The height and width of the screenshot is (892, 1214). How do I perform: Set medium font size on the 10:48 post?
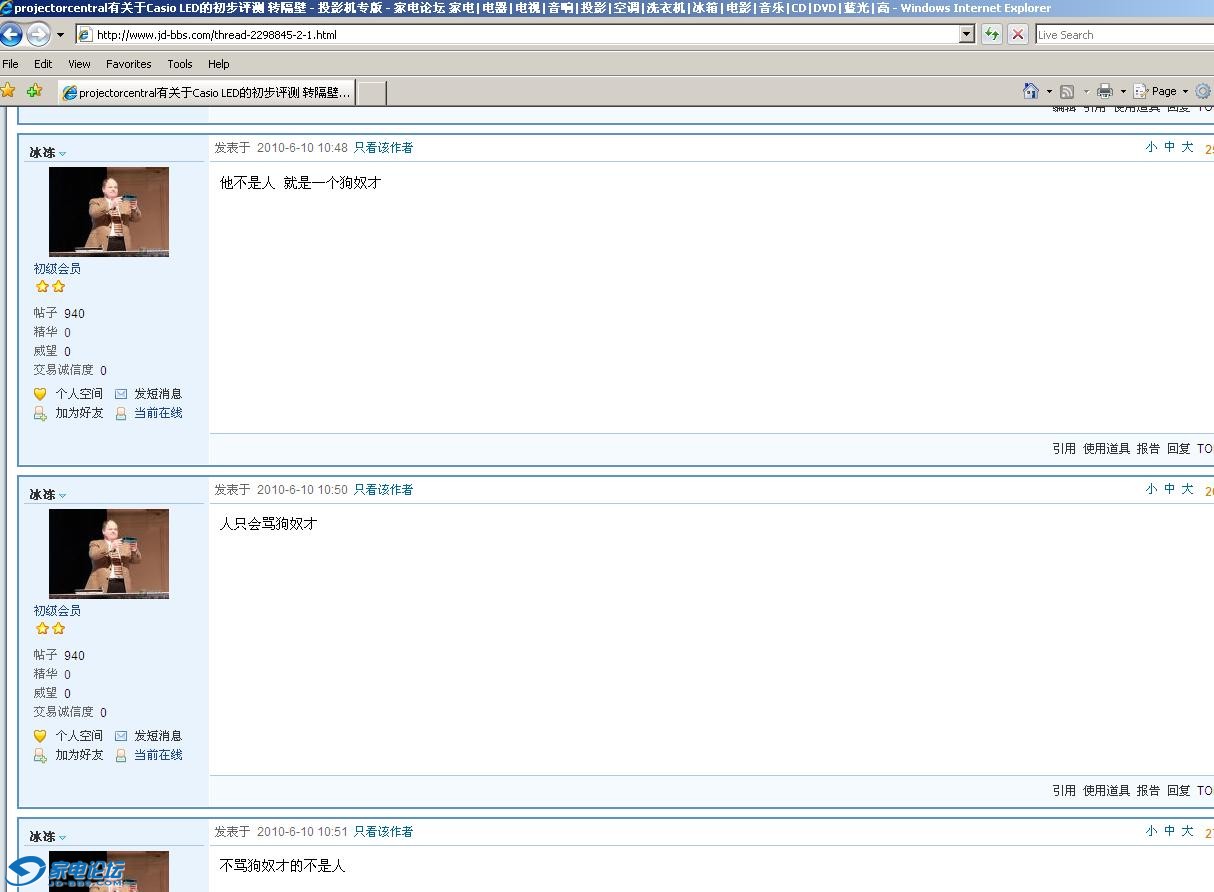tap(1169, 147)
